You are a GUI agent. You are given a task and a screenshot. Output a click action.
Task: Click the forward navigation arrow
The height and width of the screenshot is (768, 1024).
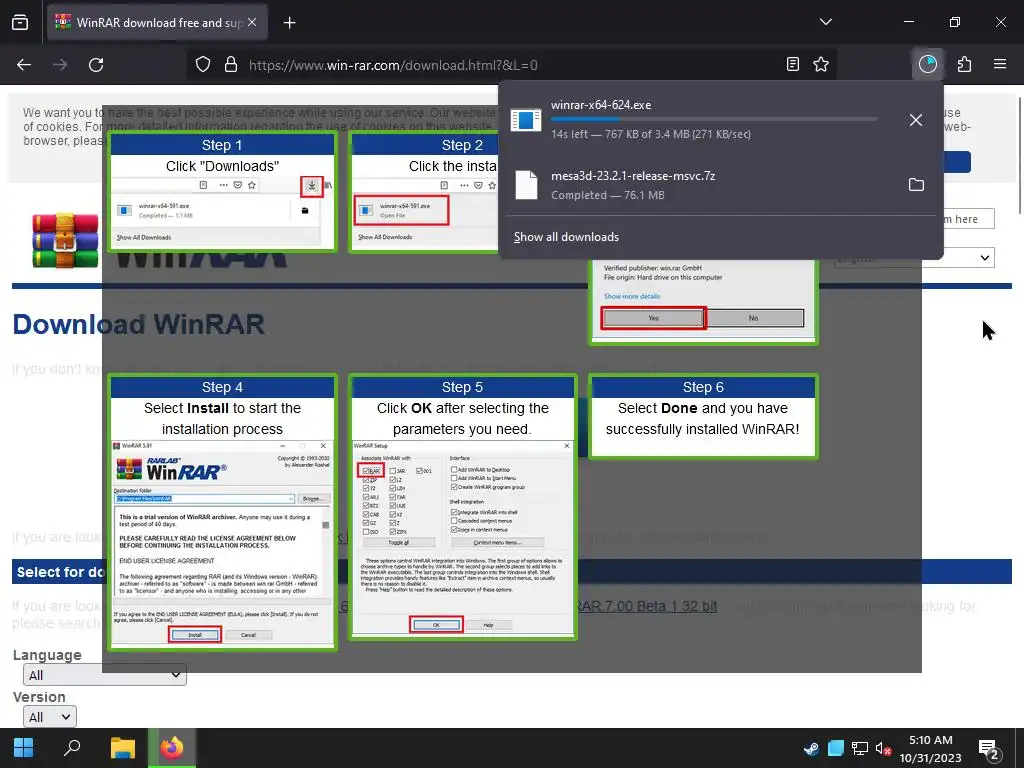60,65
